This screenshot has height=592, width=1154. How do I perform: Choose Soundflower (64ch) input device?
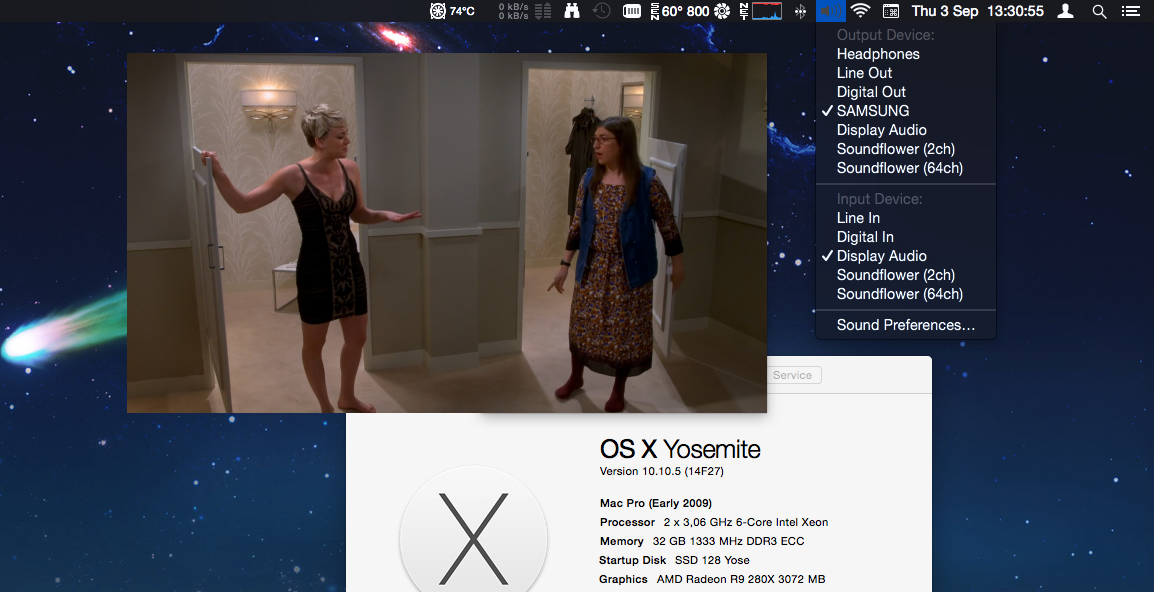pos(906,294)
